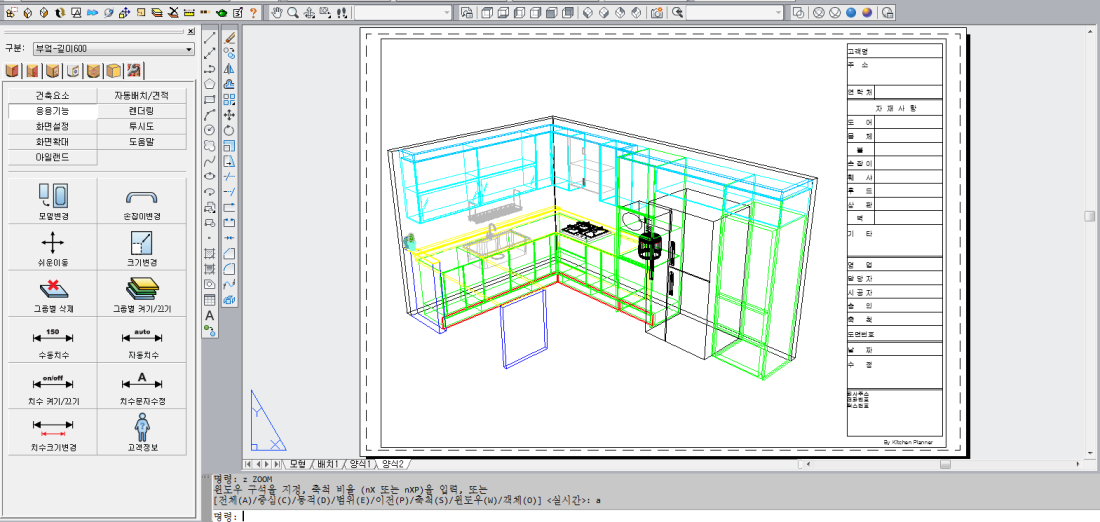1100x522 pixels.
Task: Open the Help question mark icon
Action: [253, 12]
